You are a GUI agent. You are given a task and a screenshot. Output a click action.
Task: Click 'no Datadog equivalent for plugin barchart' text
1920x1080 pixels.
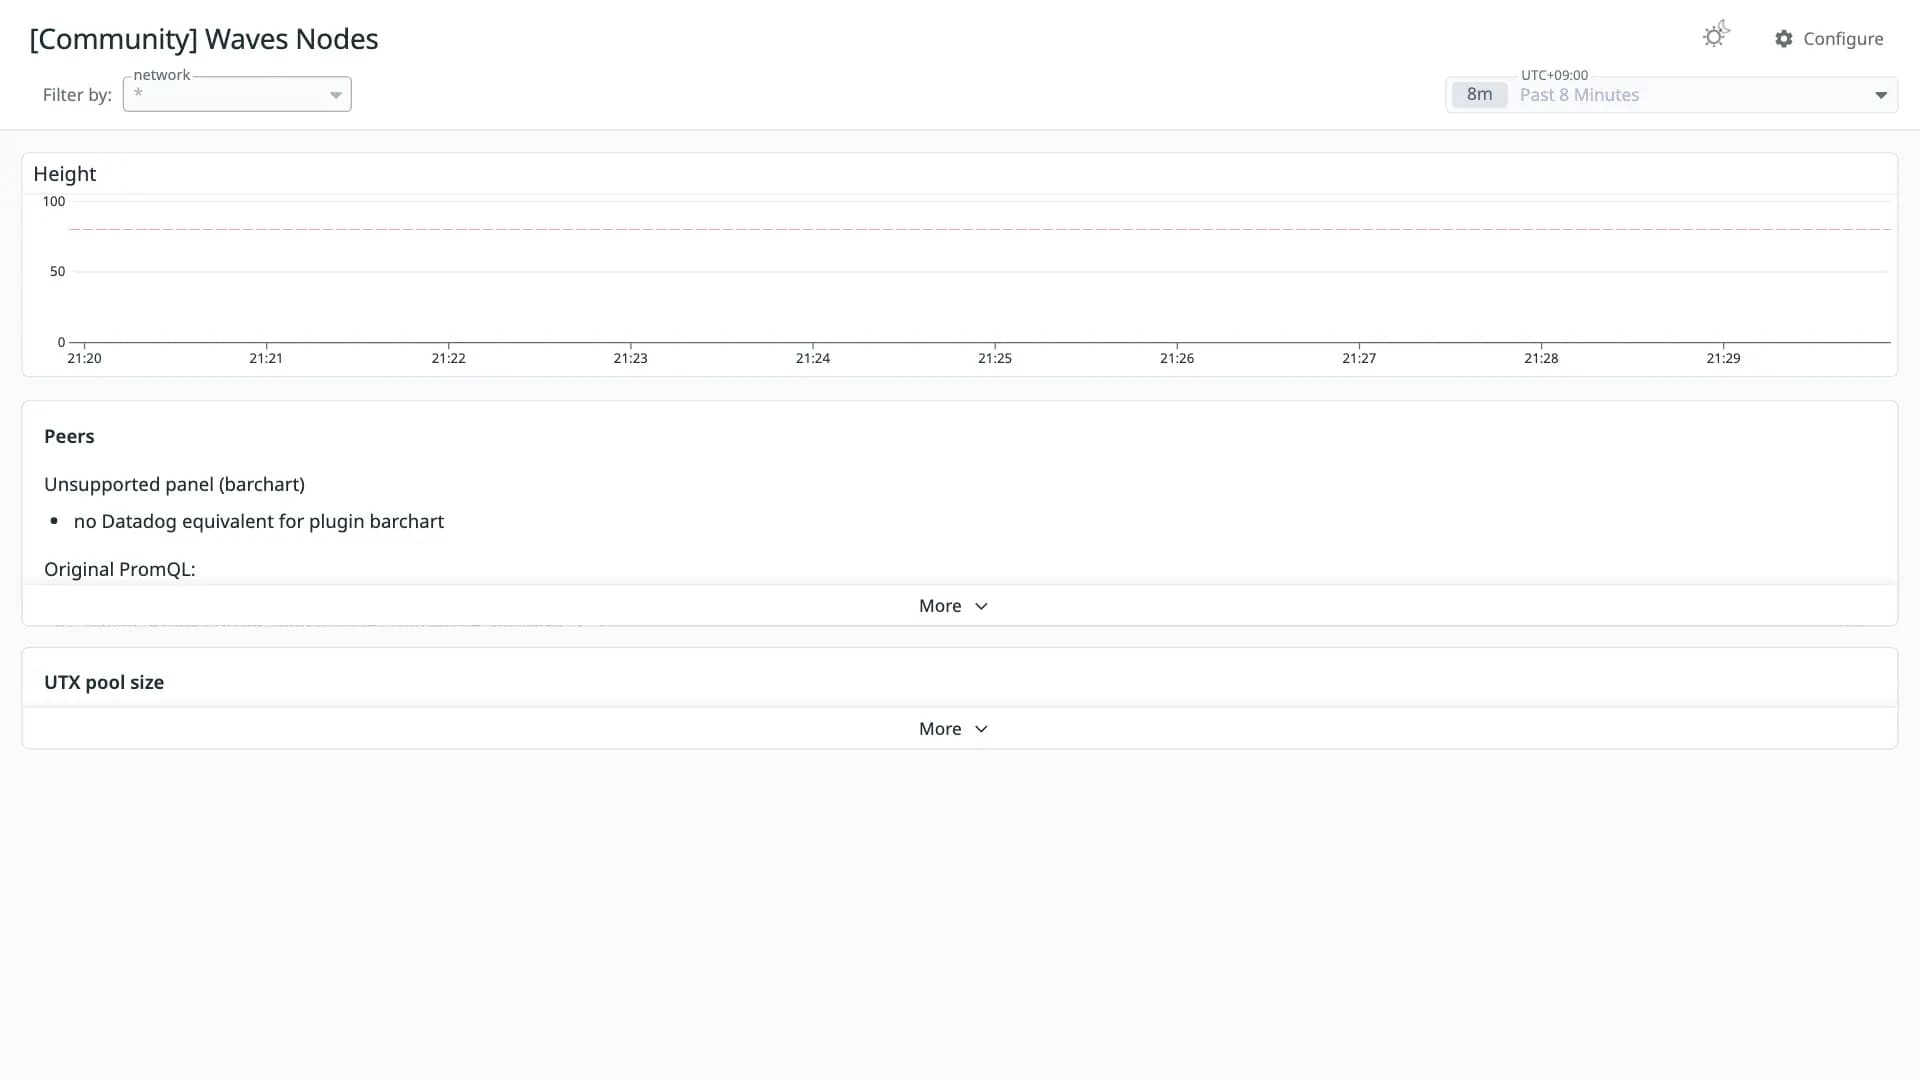pyautogui.click(x=259, y=521)
